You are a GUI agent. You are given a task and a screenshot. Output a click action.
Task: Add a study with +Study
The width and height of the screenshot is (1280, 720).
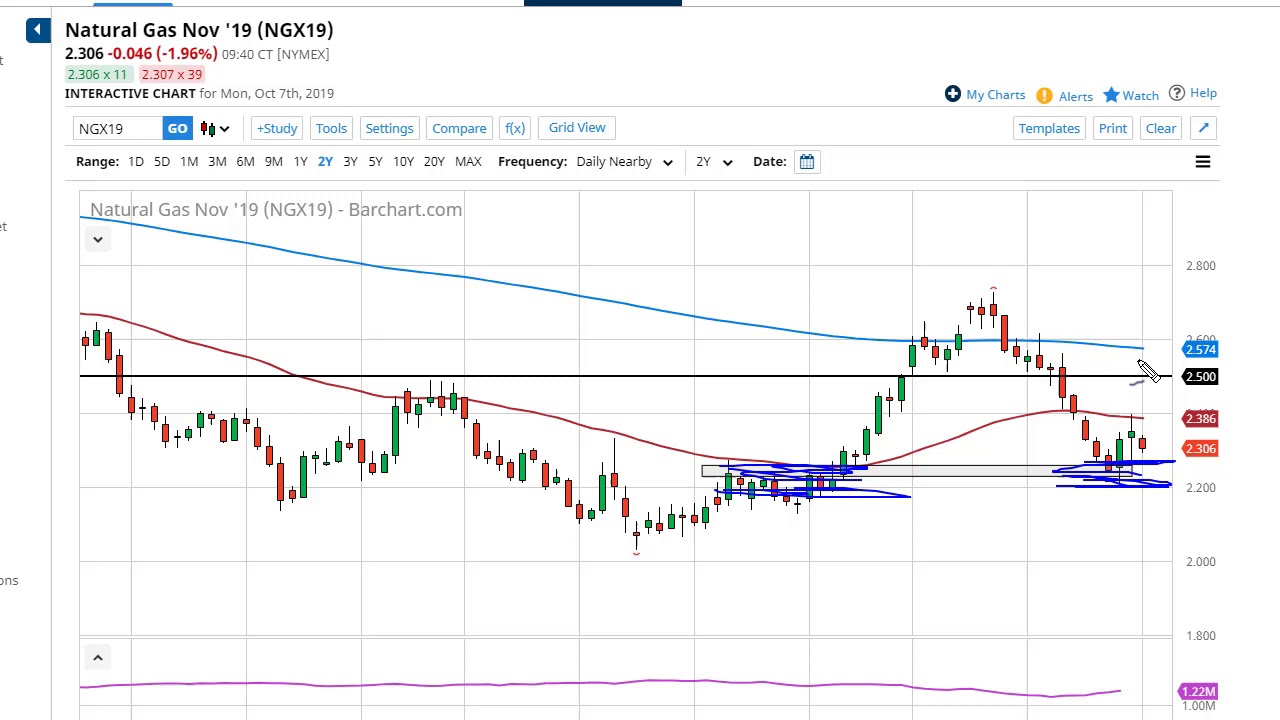point(277,128)
